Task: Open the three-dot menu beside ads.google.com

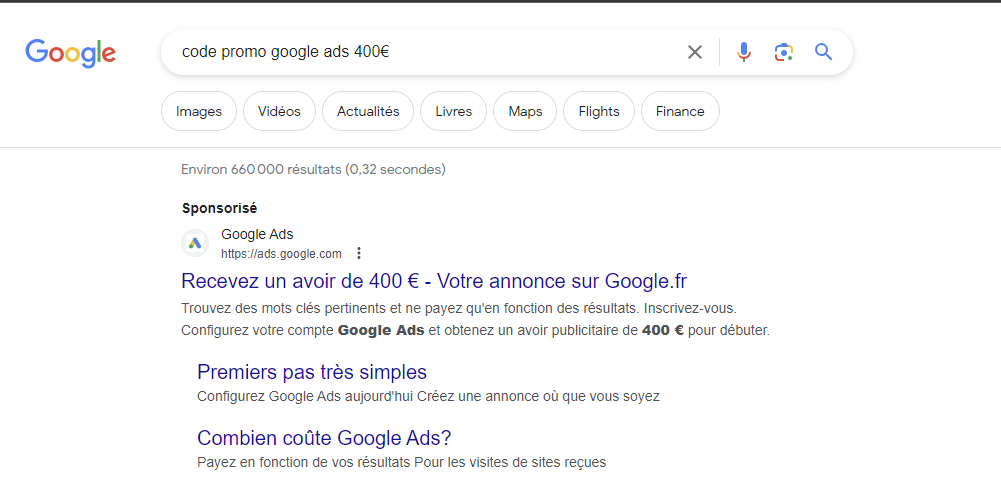Action: [x=359, y=253]
